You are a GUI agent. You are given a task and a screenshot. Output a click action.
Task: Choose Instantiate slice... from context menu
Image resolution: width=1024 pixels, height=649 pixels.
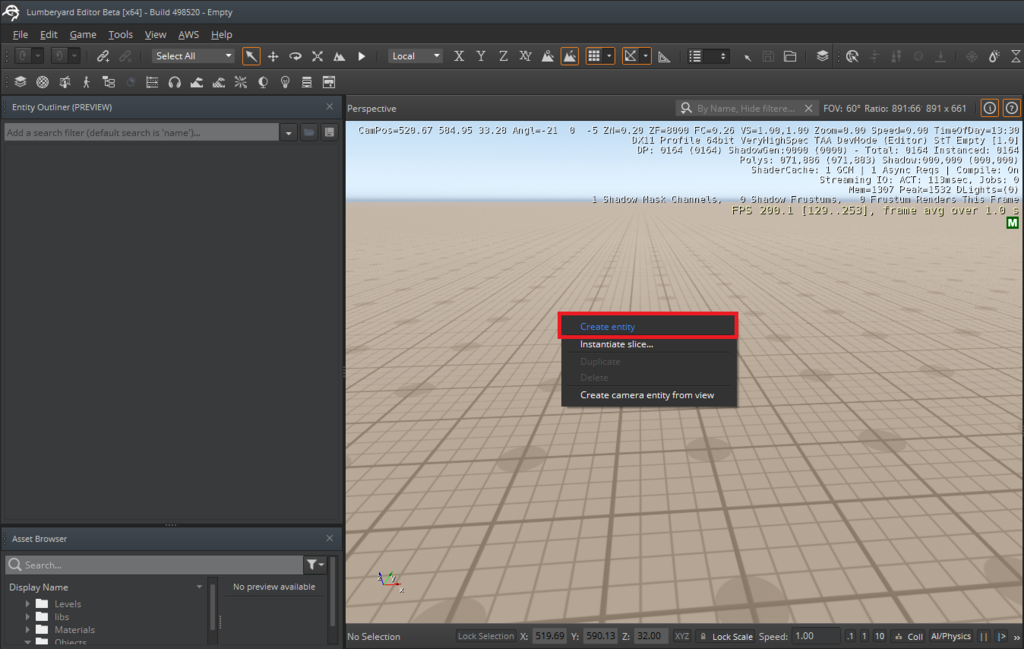point(648,344)
